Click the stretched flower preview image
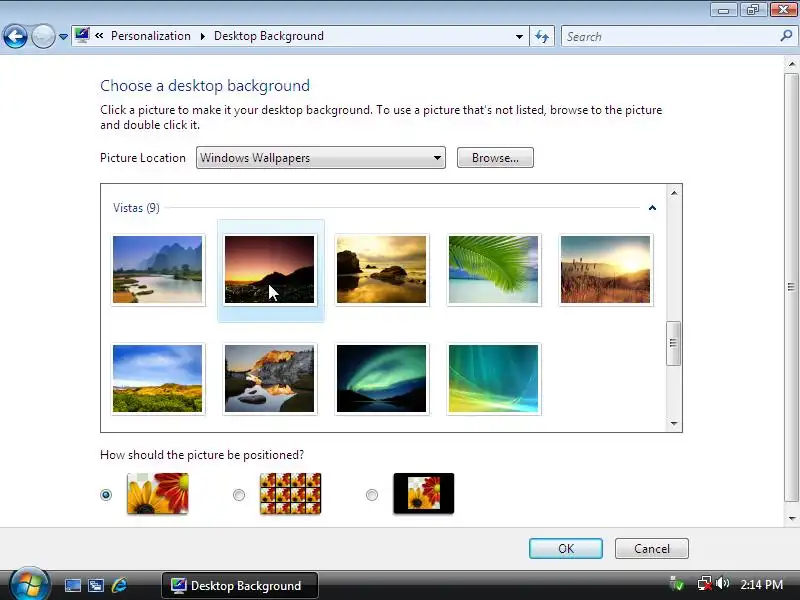Image resolution: width=800 pixels, height=600 pixels. point(158,493)
